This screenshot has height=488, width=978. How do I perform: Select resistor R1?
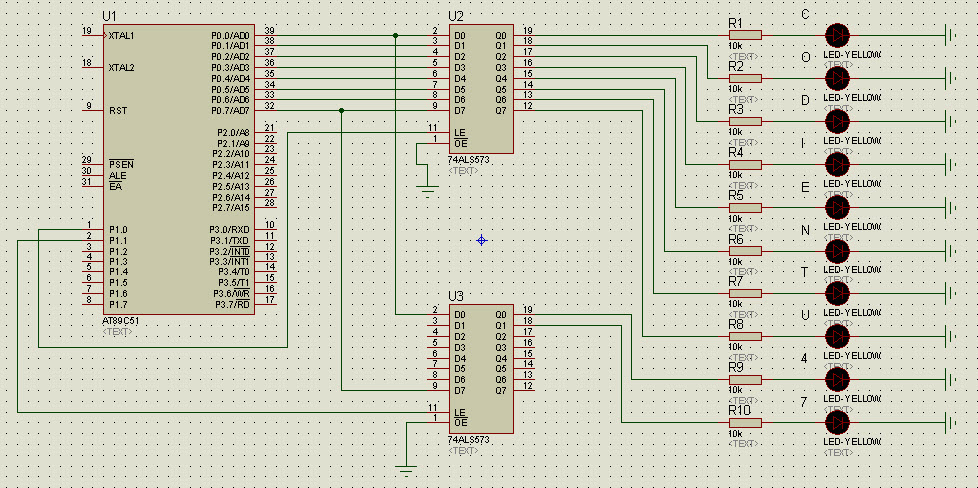coord(745,35)
